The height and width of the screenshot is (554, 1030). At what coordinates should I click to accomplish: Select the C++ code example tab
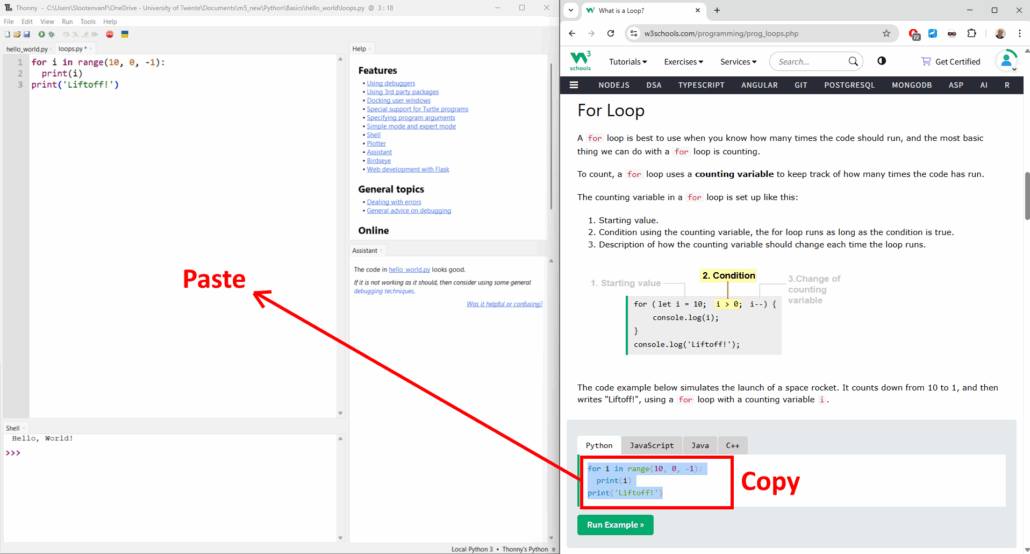(x=732, y=446)
